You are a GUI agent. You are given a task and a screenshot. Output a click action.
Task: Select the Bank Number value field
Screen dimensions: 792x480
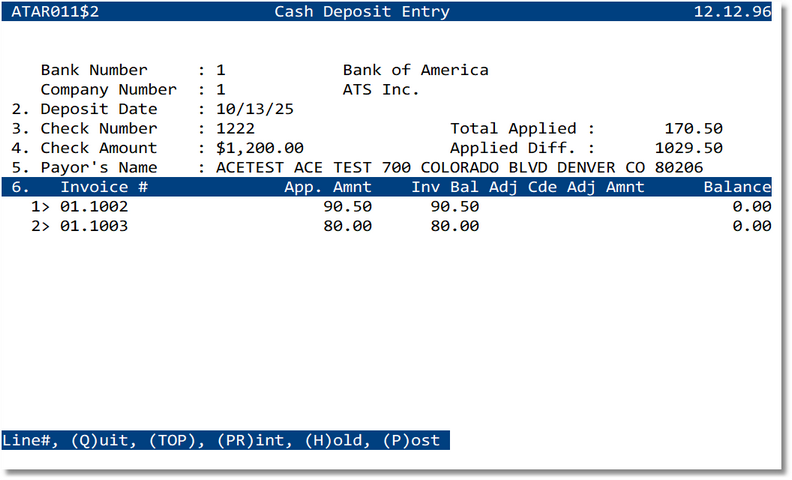[221, 71]
